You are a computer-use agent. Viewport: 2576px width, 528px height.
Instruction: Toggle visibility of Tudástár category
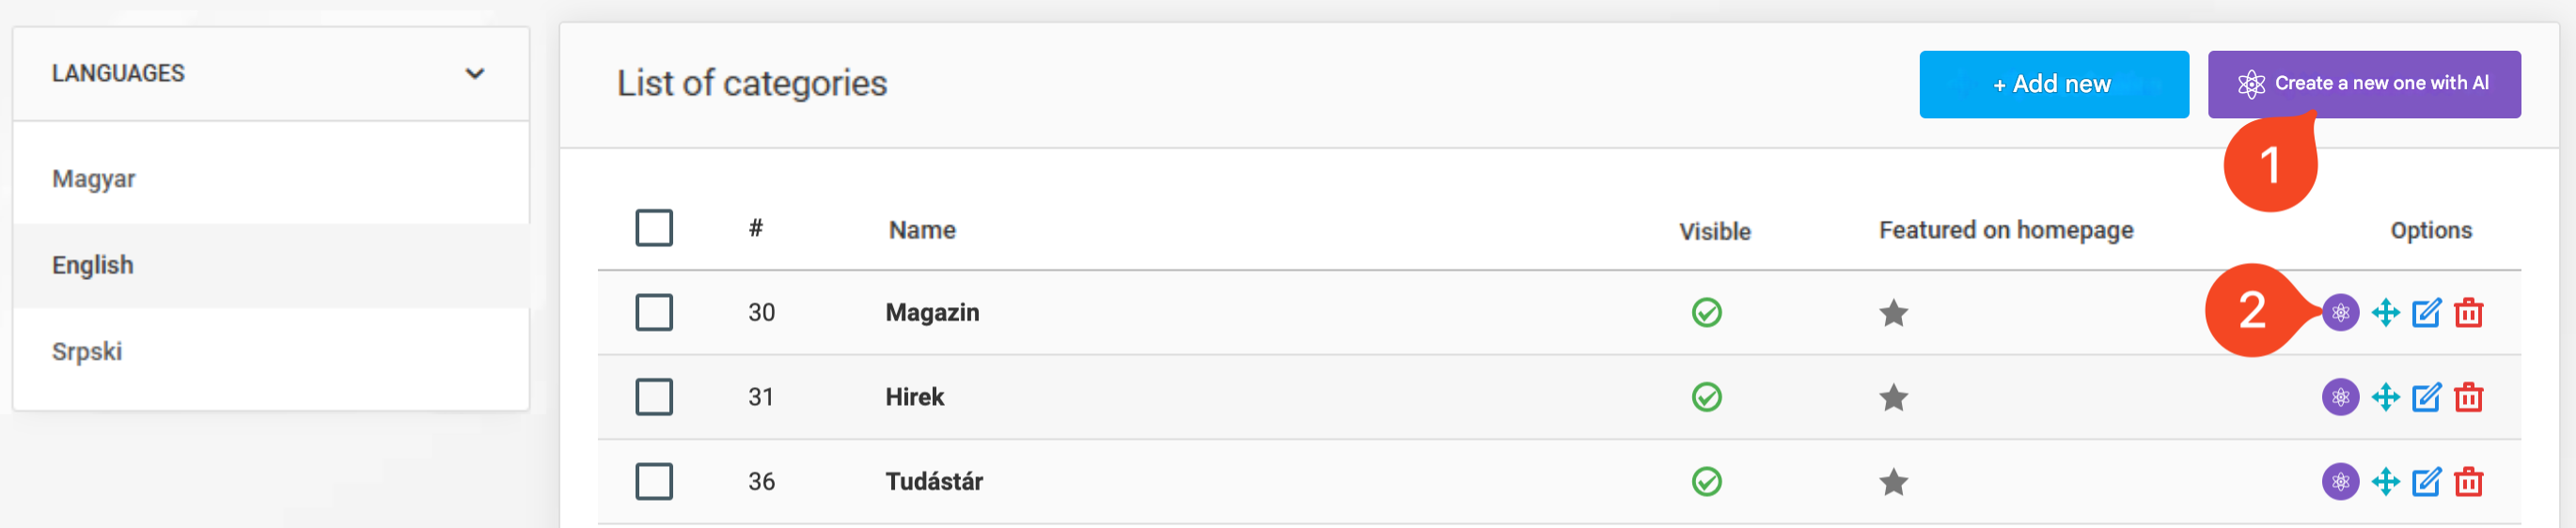pos(1706,482)
